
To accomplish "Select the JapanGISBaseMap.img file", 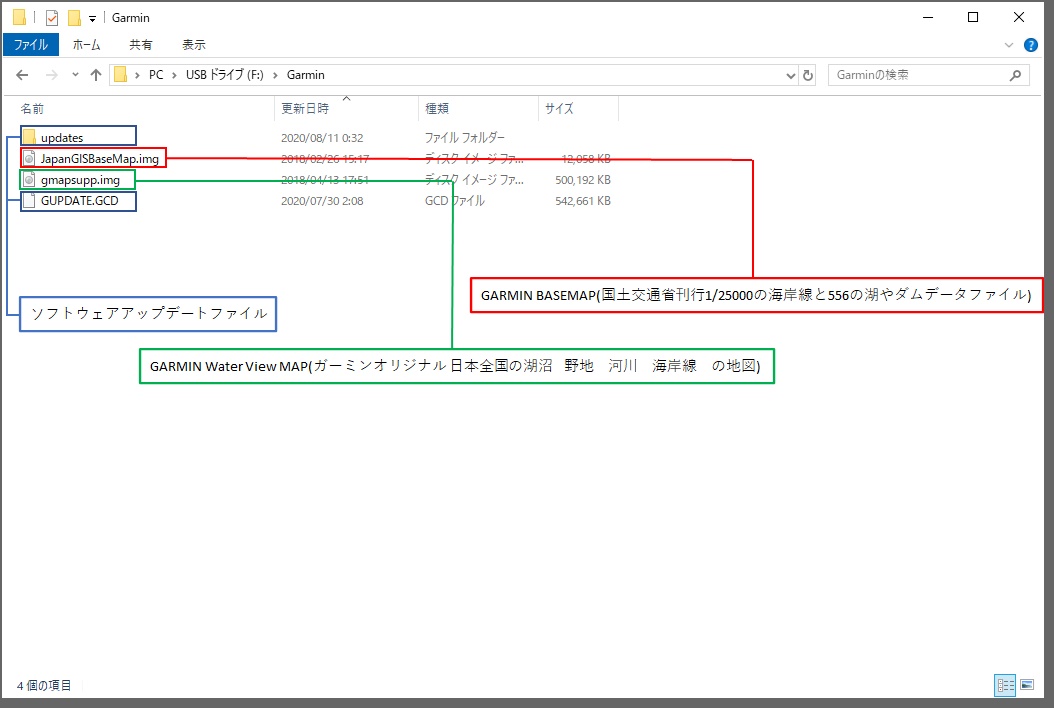I will pyautogui.click(x=99, y=159).
